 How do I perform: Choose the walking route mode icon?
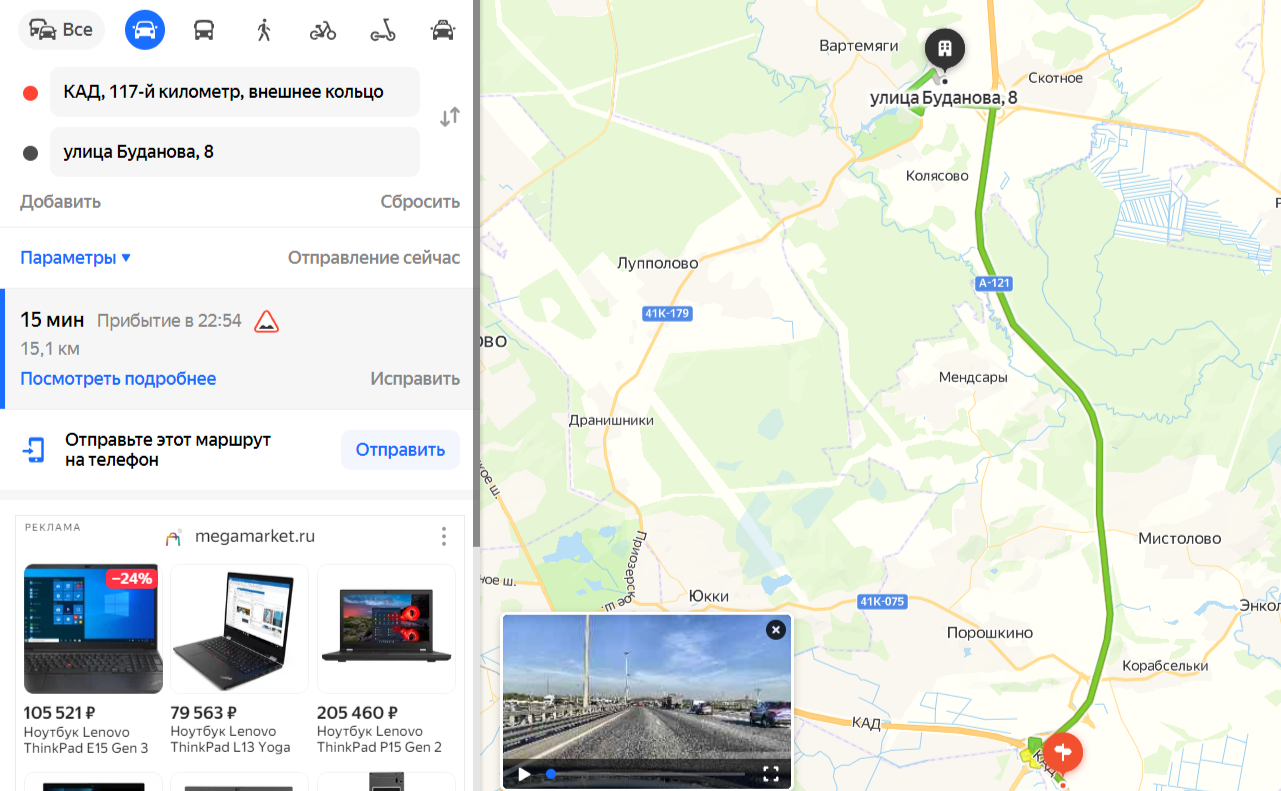click(x=264, y=30)
